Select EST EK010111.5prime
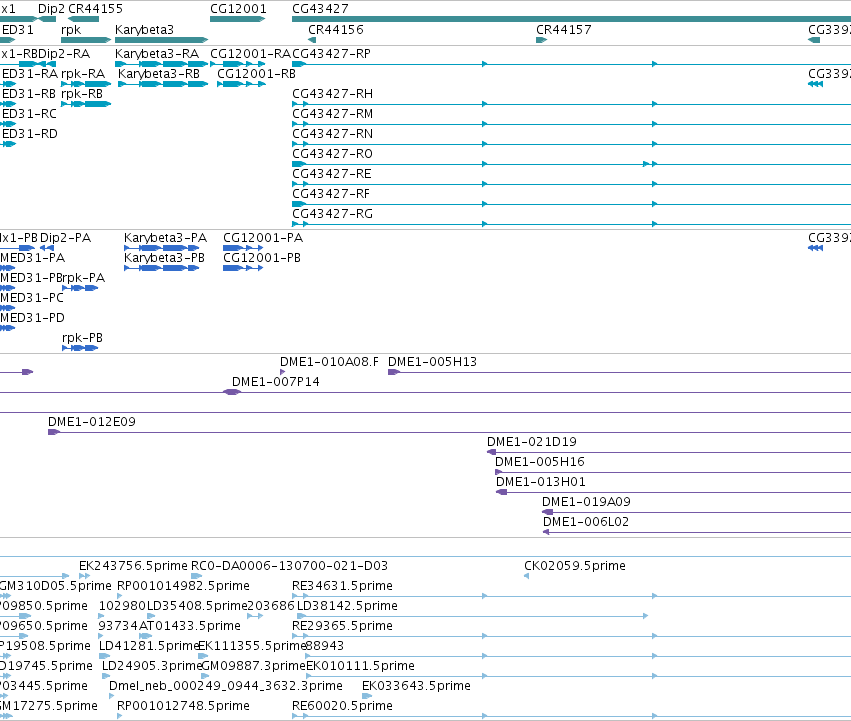 point(579,676)
